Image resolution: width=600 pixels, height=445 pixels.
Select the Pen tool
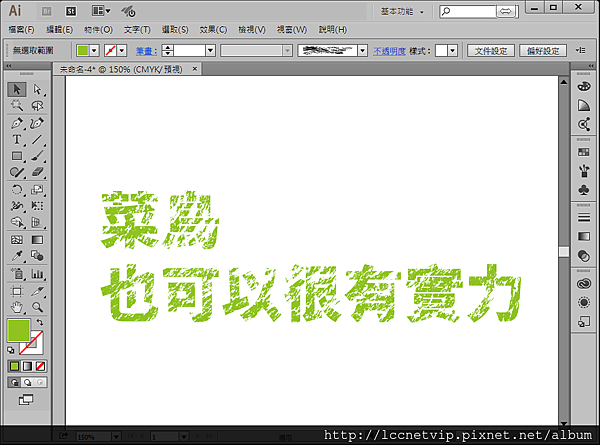point(17,123)
